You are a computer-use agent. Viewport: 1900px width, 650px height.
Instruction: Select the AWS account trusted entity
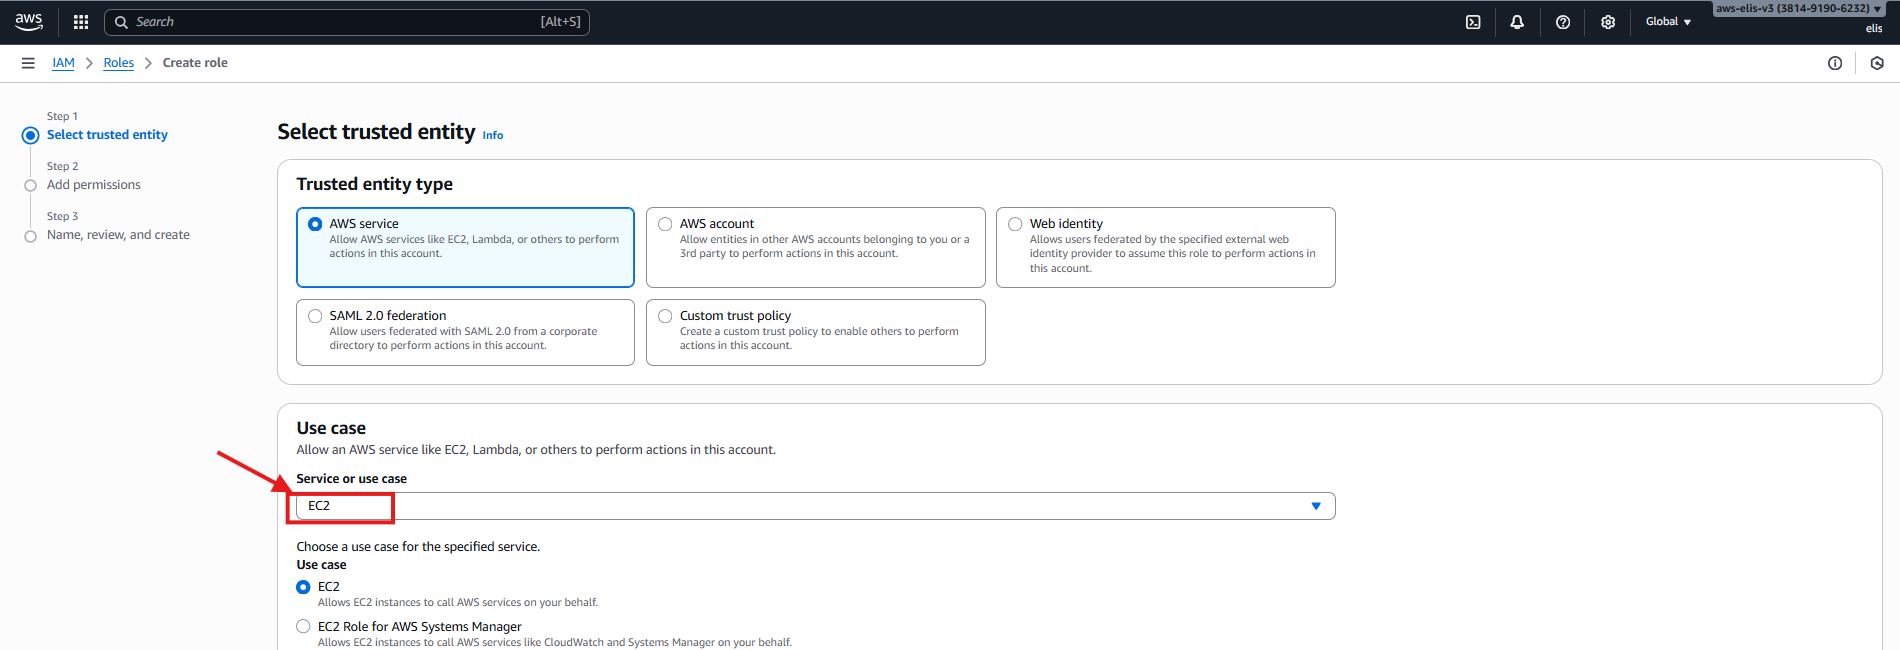coord(666,224)
